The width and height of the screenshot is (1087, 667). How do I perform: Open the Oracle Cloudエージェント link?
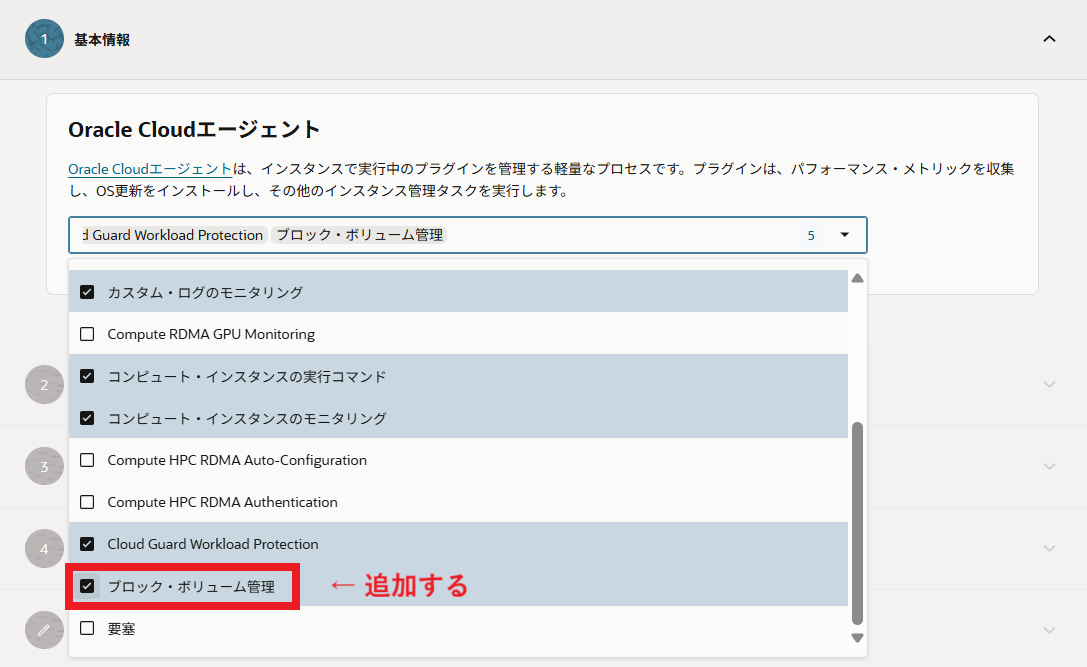(150, 169)
